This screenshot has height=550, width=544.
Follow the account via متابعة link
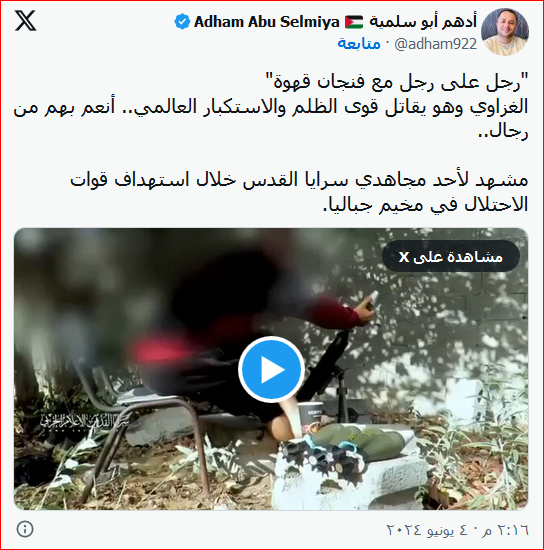pos(359,44)
